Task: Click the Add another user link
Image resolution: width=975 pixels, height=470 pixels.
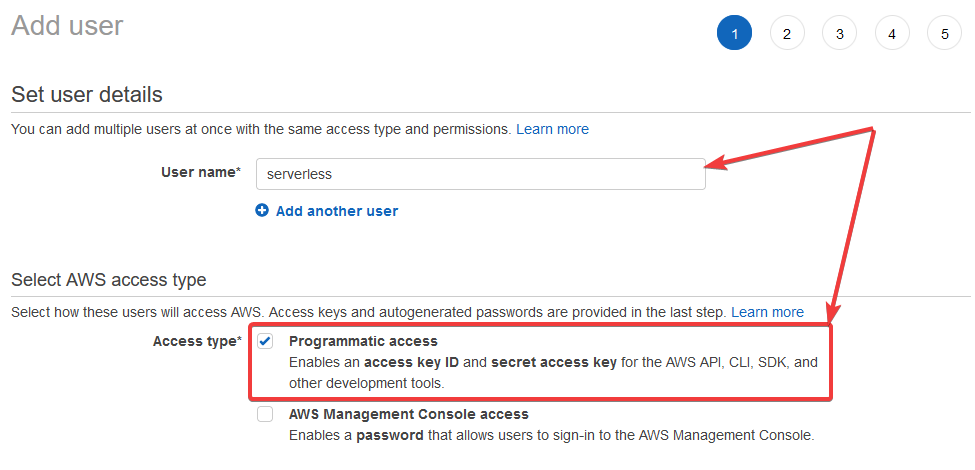Action: [x=337, y=211]
